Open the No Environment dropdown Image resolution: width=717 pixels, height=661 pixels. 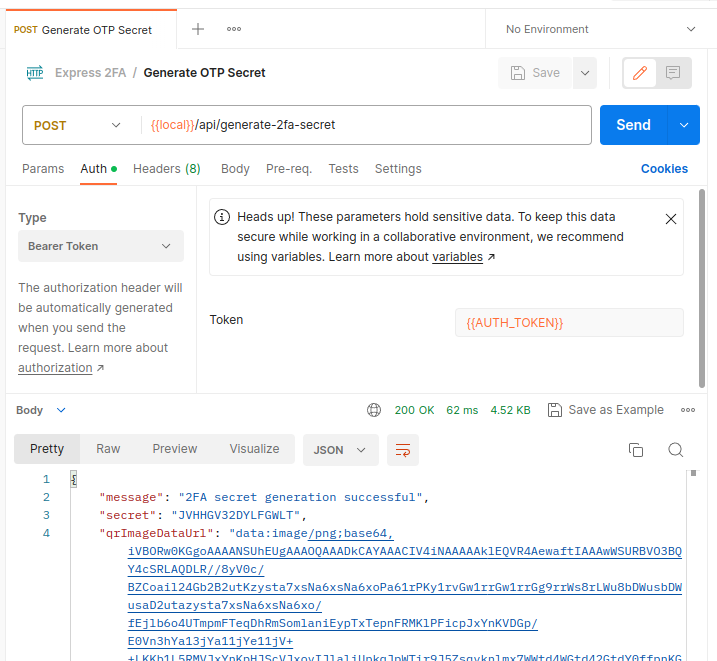coord(601,29)
